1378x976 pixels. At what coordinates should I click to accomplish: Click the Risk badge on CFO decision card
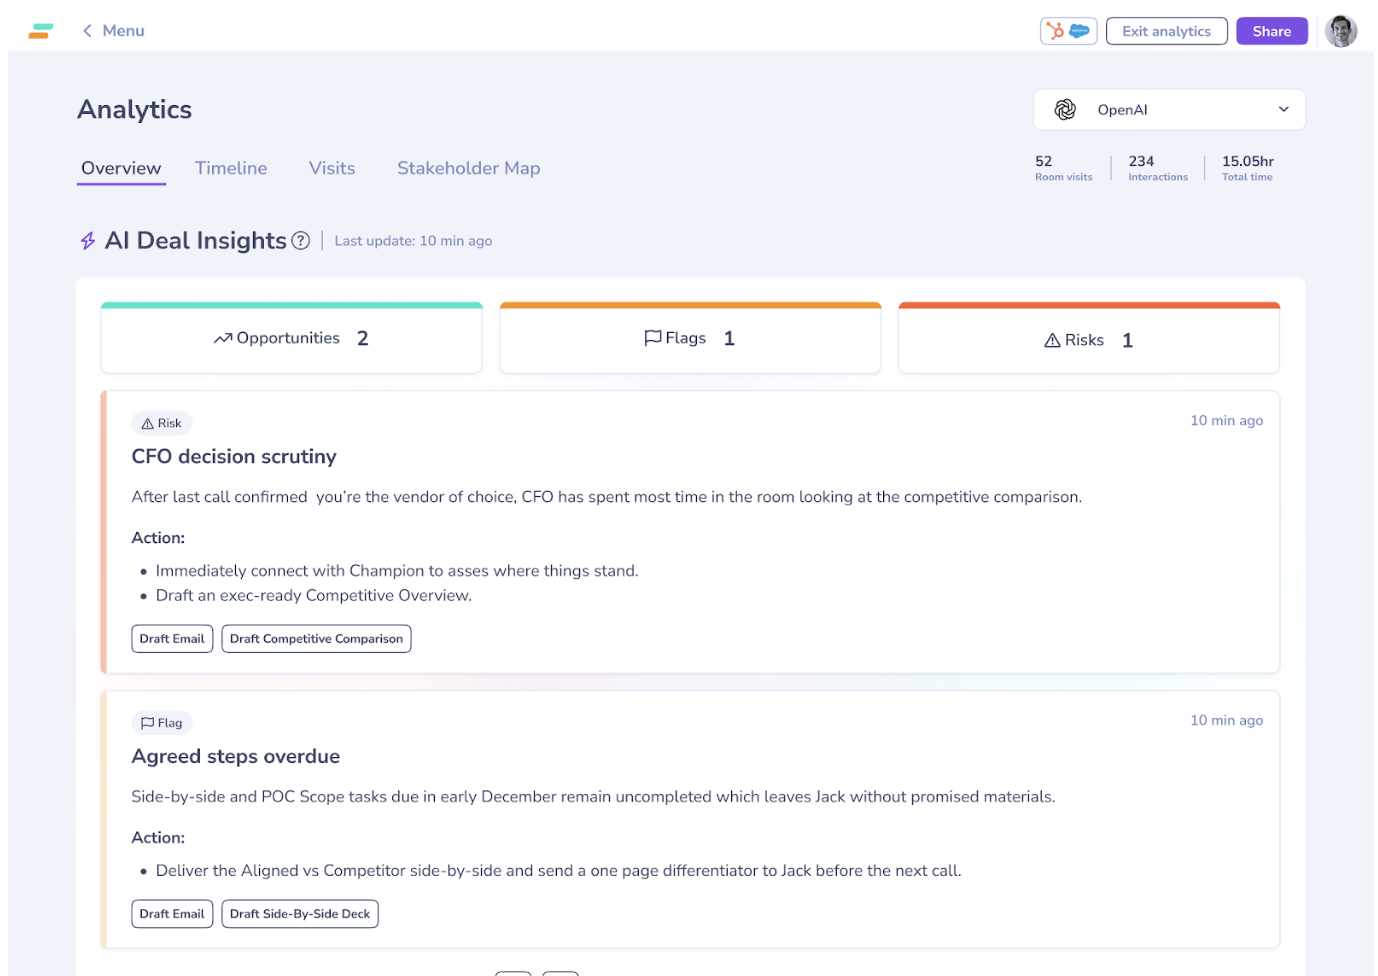click(x=161, y=423)
